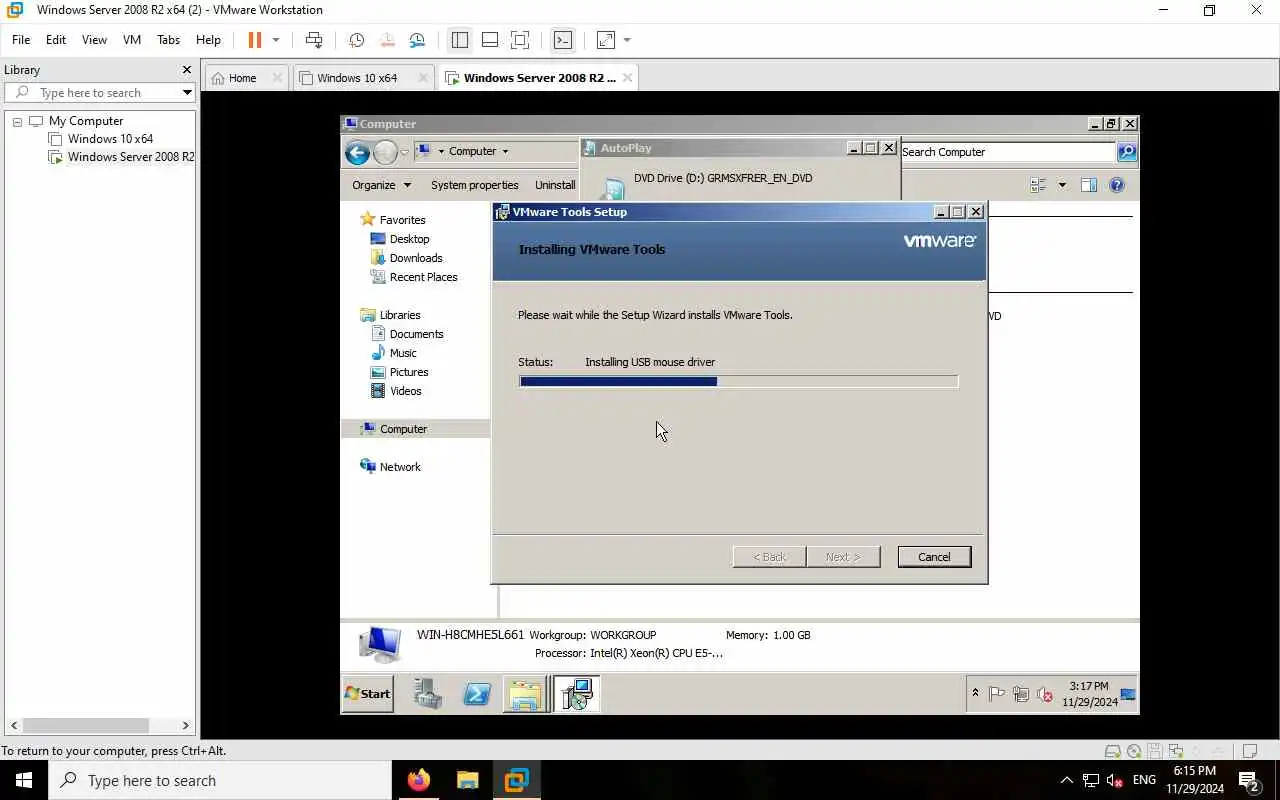The height and width of the screenshot is (800, 1280).
Task: Show hidden guest tray icons
Action: point(975,694)
